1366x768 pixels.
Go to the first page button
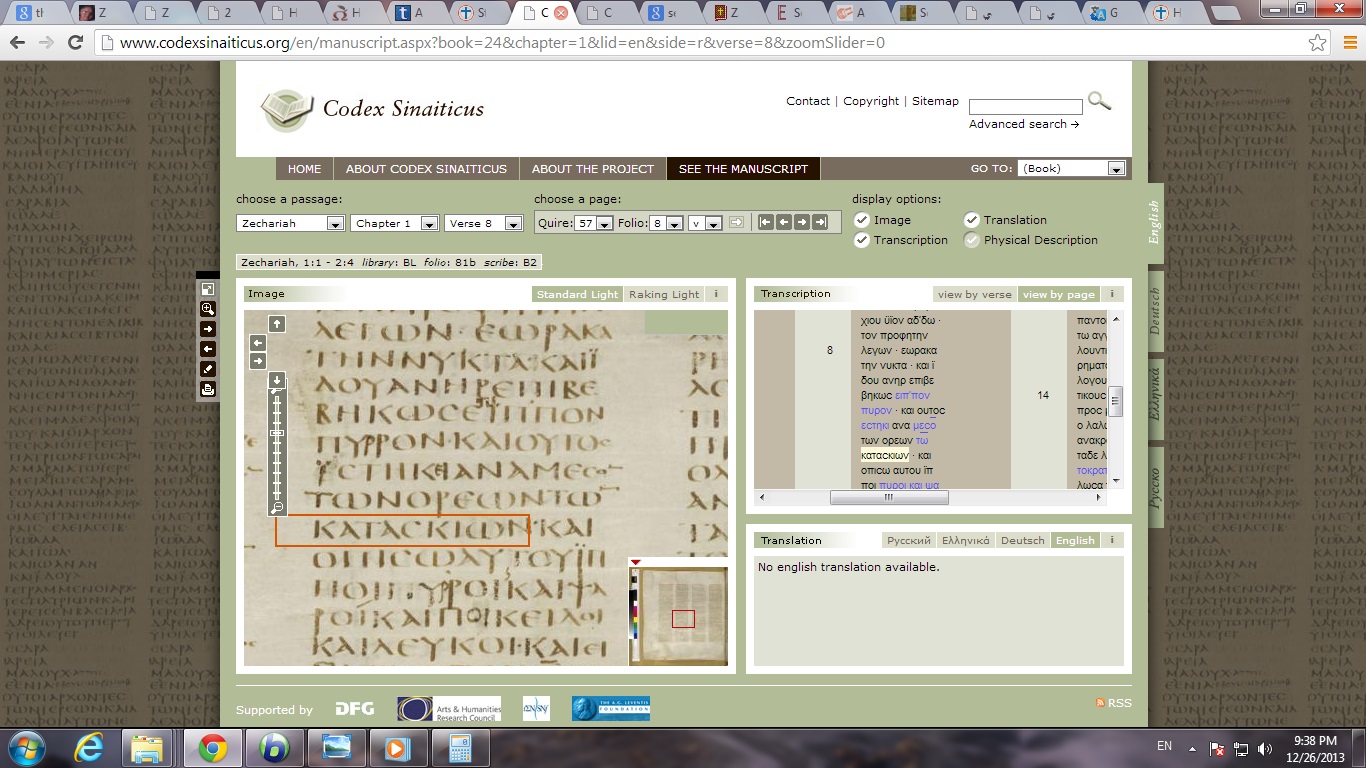(766, 222)
